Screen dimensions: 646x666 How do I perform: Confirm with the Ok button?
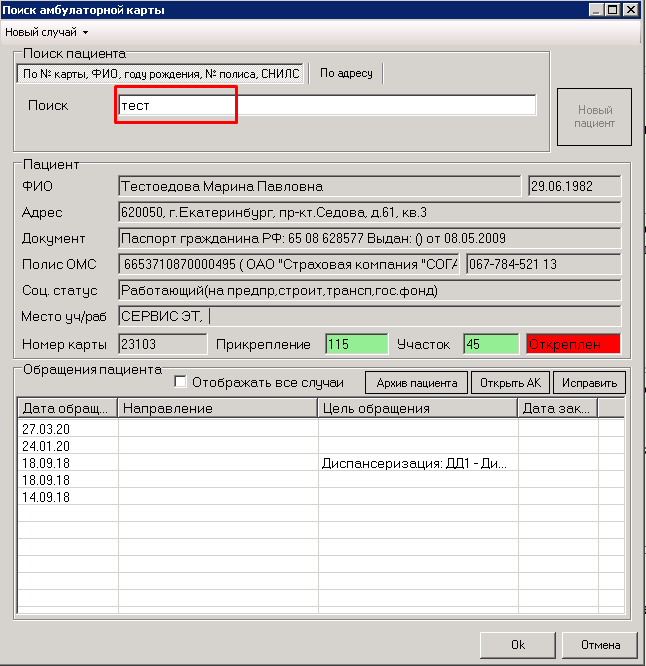(x=517, y=645)
